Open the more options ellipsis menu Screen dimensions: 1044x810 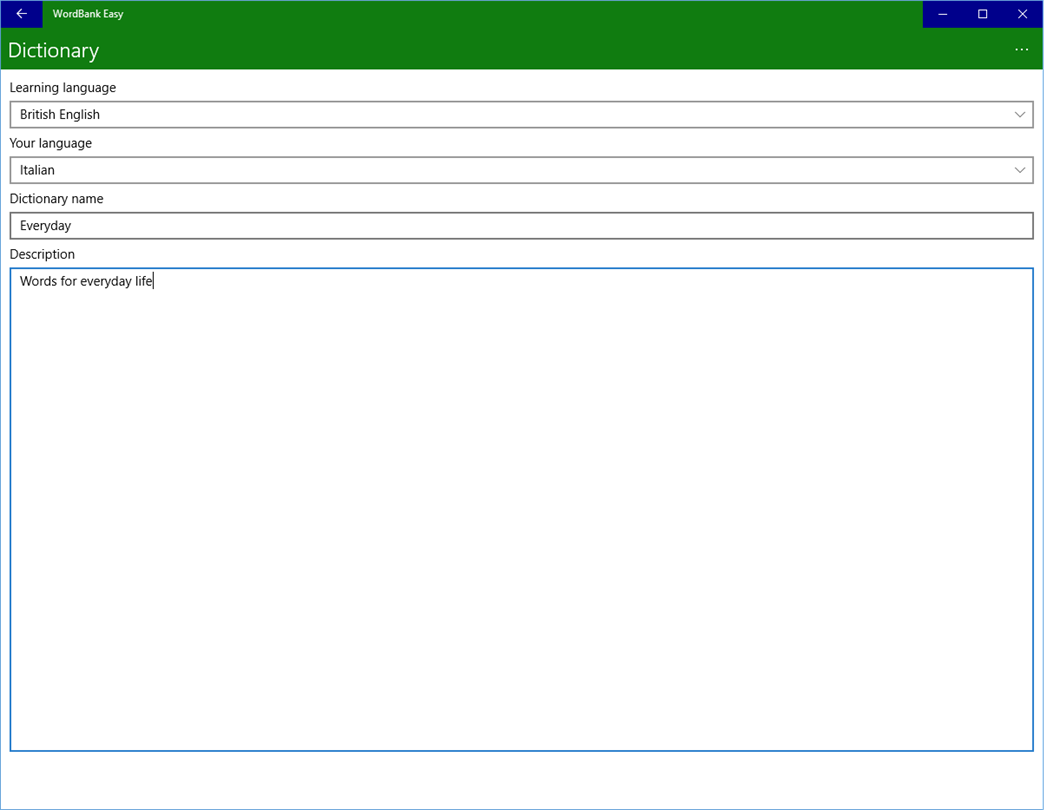(x=1021, y=50)
